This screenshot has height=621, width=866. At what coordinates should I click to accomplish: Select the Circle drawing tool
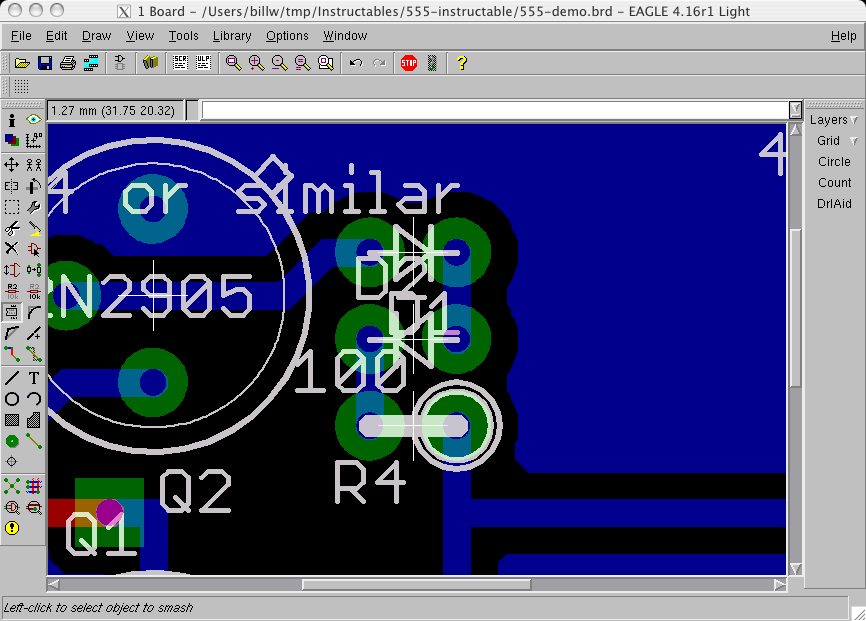(12, 399)
